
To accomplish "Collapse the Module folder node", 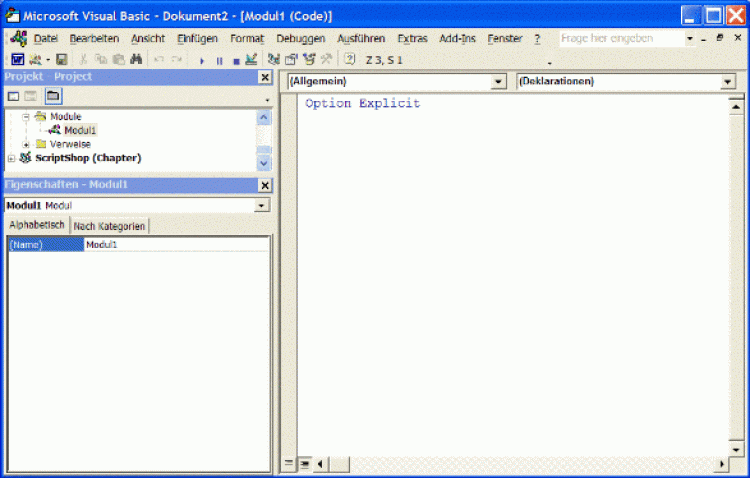I will [x=27, y=116].
